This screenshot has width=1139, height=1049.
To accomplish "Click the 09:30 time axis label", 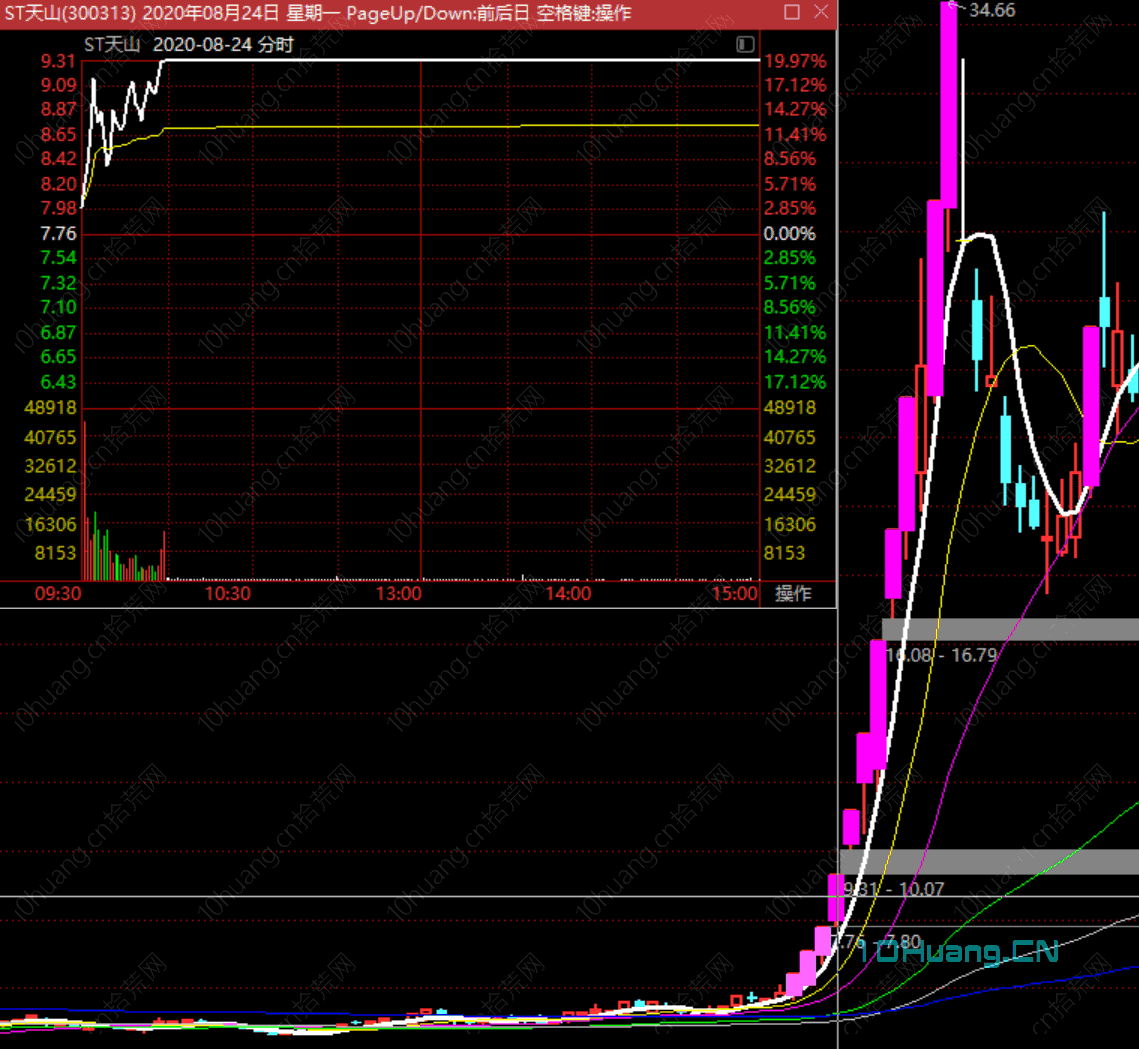I will point(58,594).
